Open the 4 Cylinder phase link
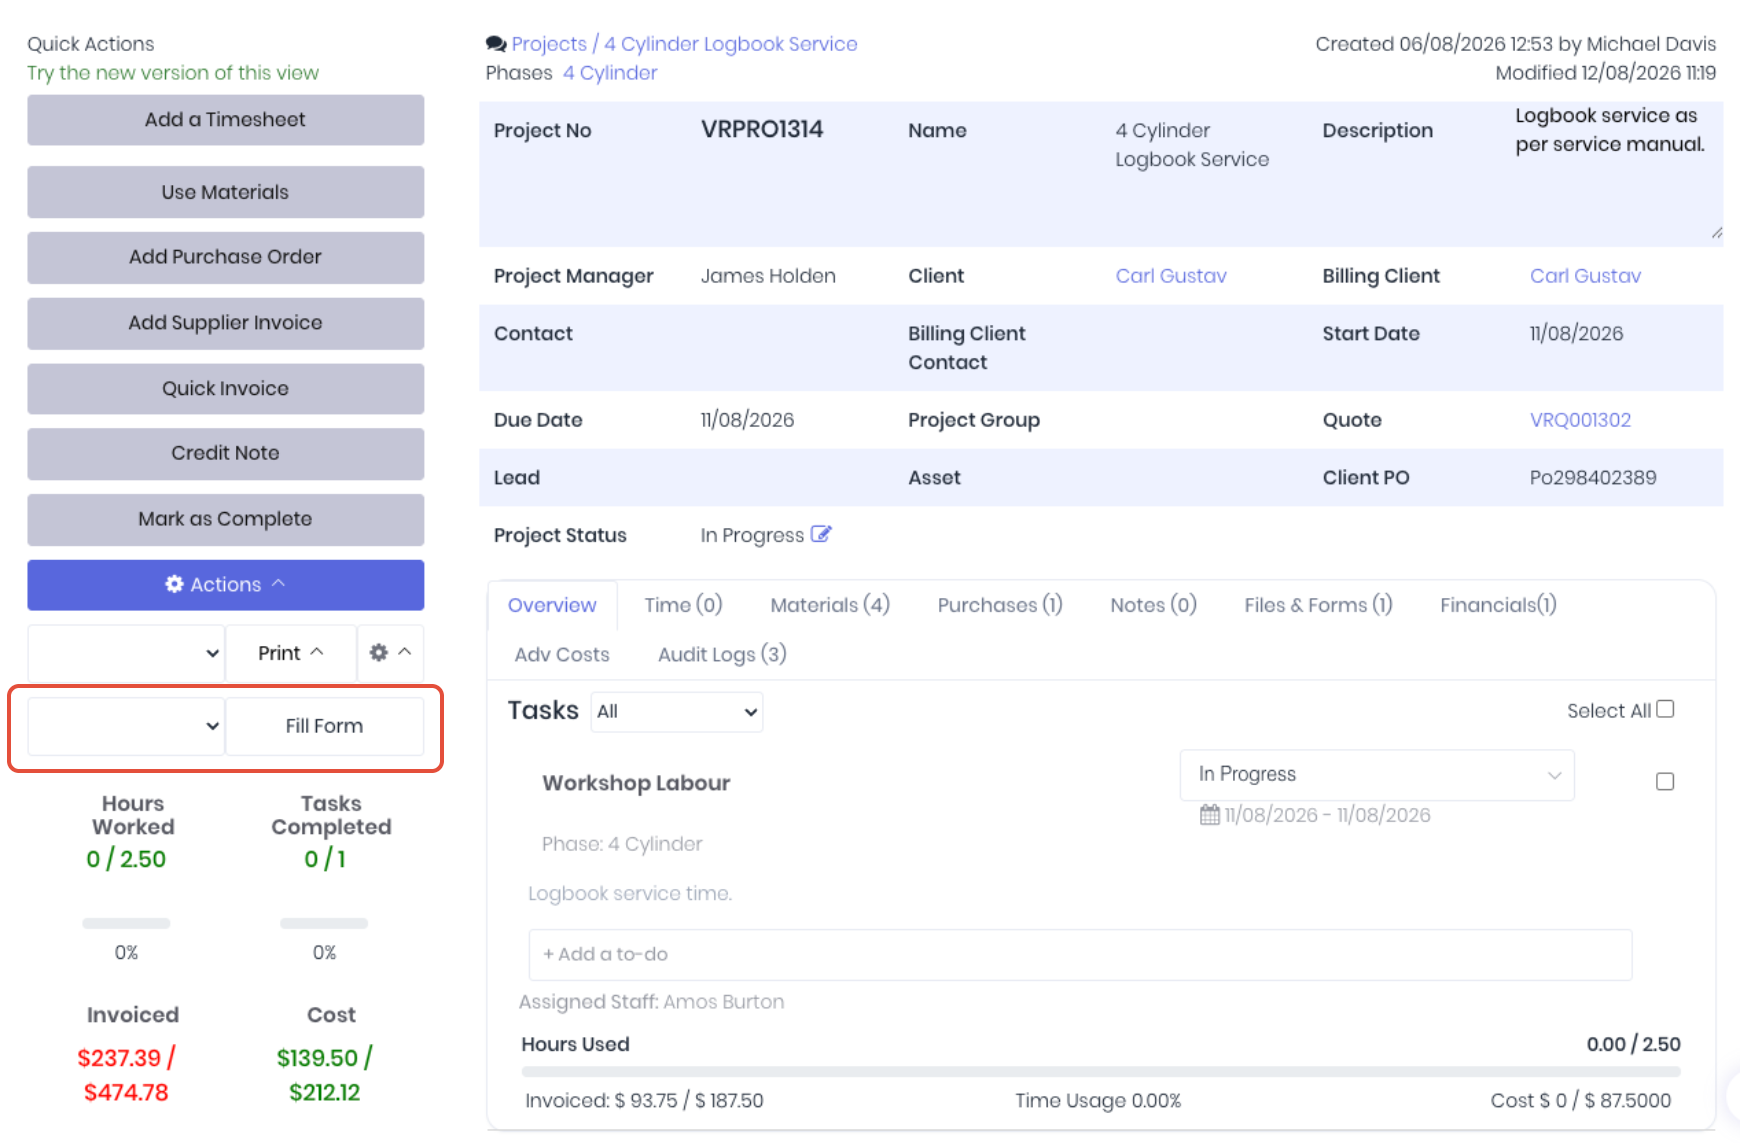Viewport: 1740px width, 1143px height. (610, 73)
